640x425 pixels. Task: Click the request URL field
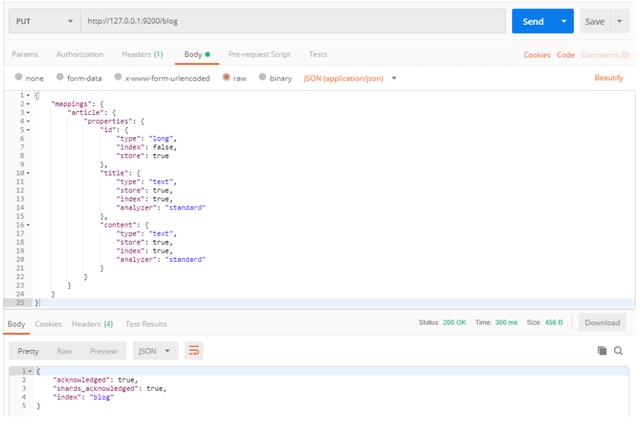[293, 21]
